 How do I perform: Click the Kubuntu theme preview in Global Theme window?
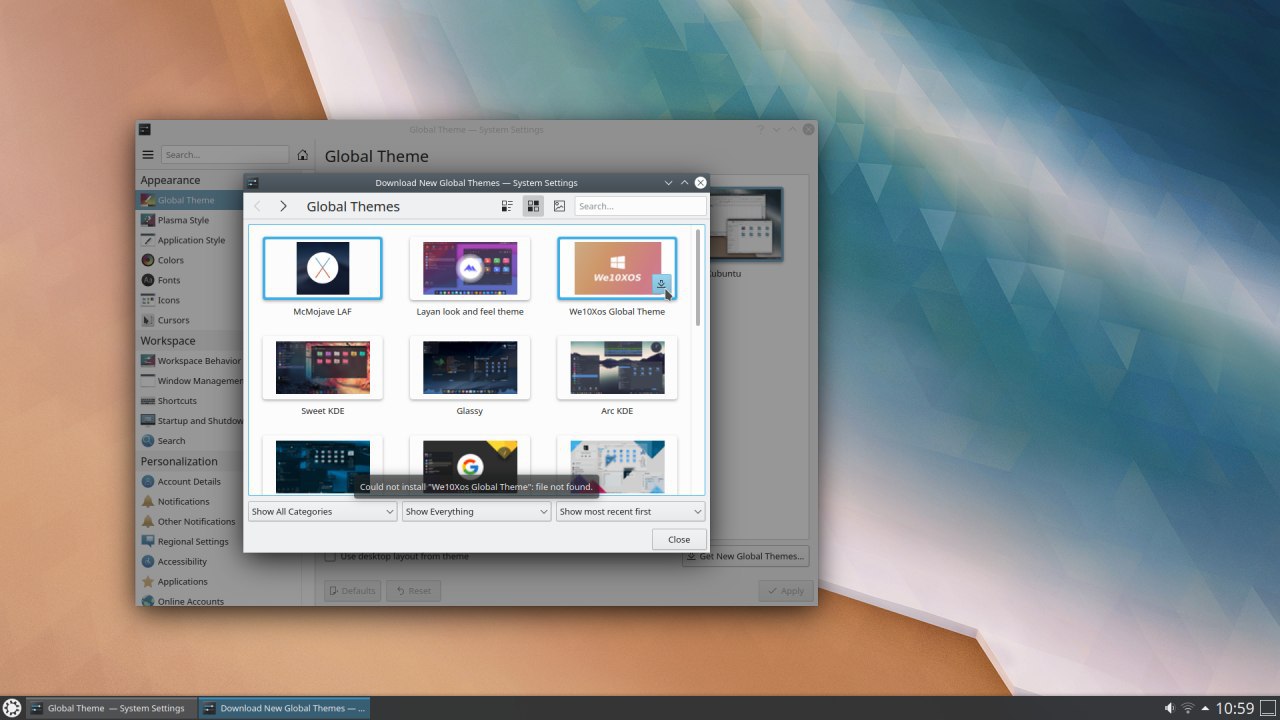(747, 225)
